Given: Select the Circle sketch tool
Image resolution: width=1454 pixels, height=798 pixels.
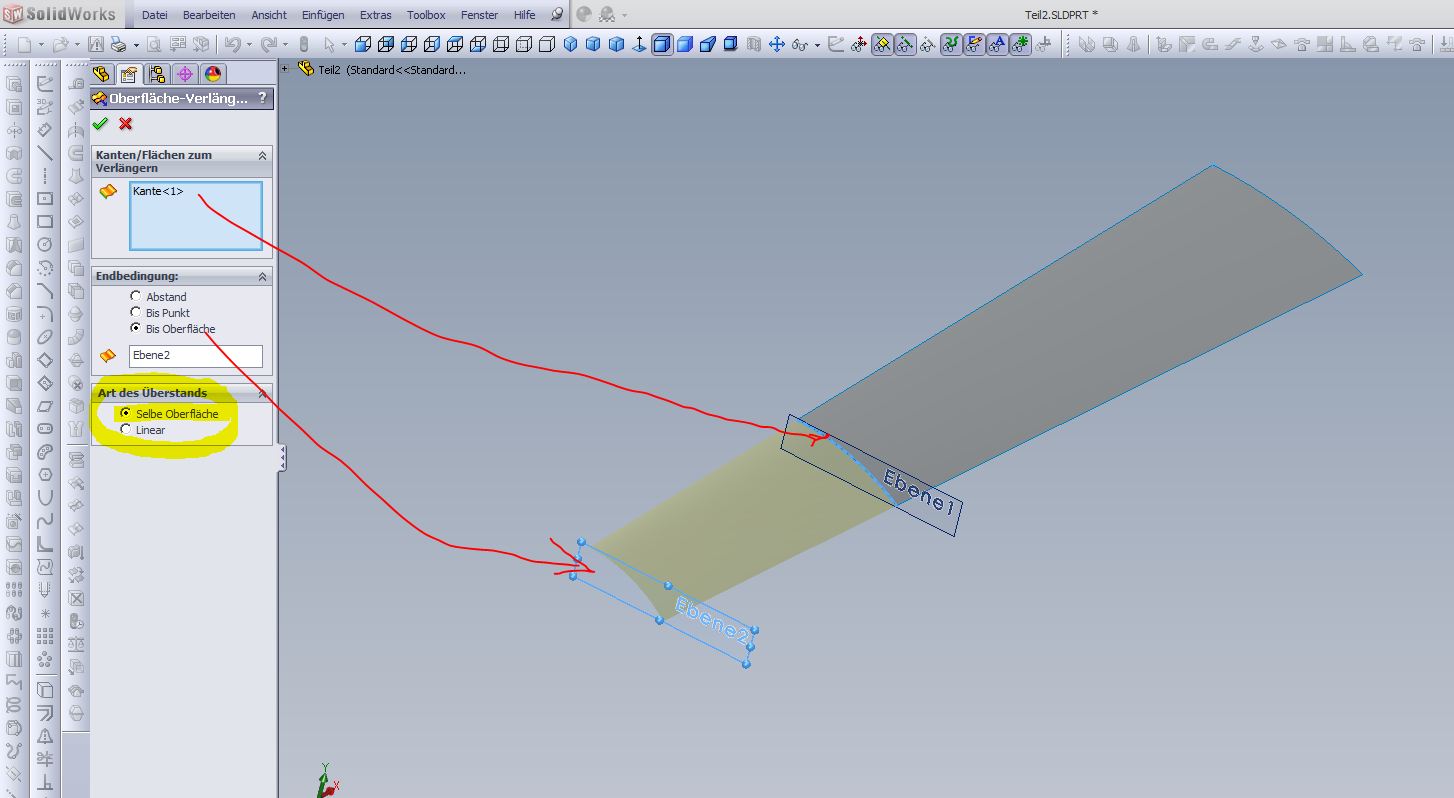Looking at the screenshot, I should (x=45, y=245).
